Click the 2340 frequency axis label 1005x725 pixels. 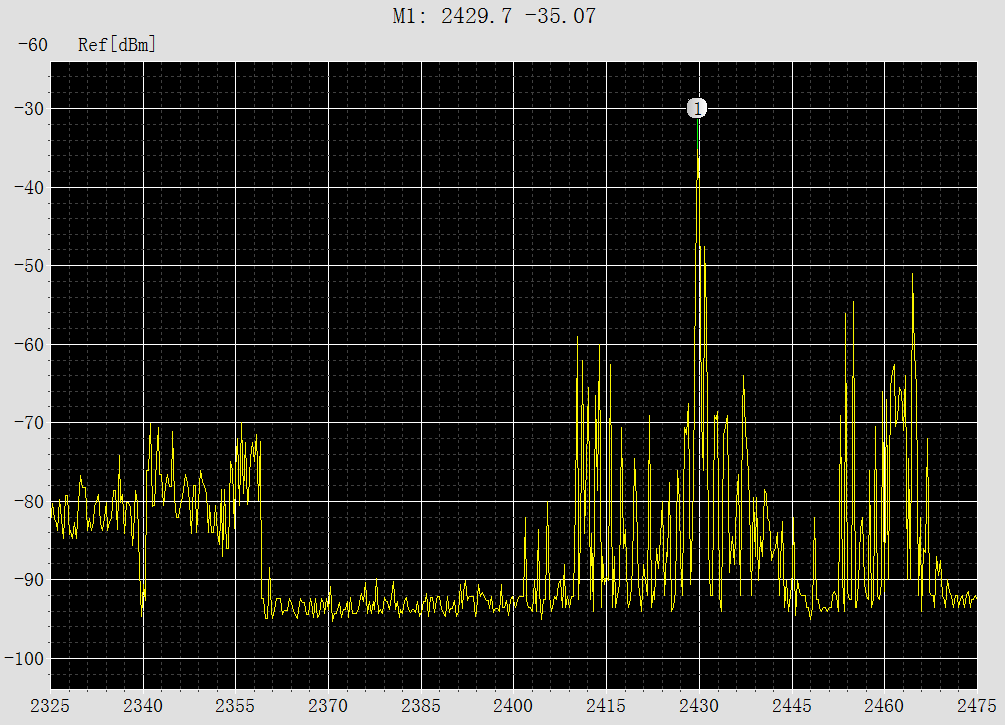(x=143, y=706)
